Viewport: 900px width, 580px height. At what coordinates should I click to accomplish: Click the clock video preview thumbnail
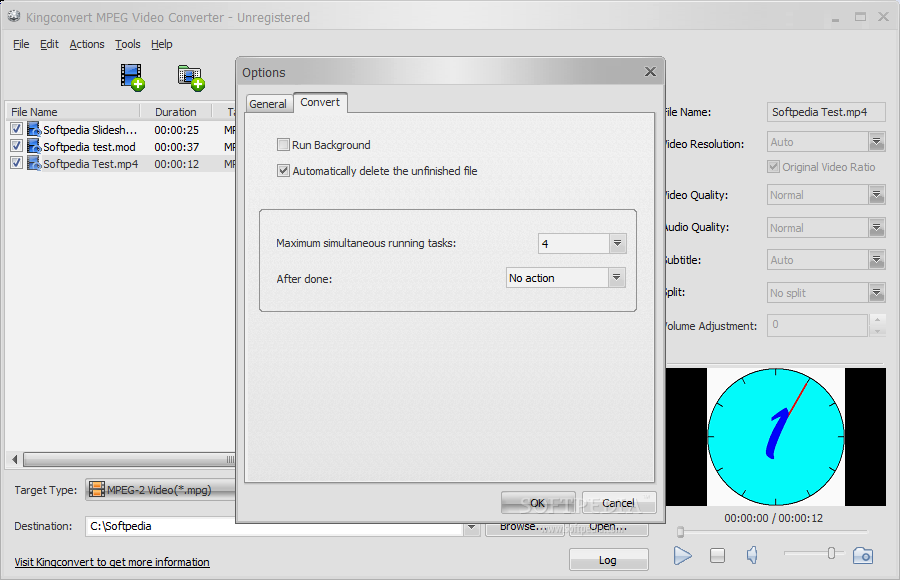pyautogui.click(x=776, y=436)
